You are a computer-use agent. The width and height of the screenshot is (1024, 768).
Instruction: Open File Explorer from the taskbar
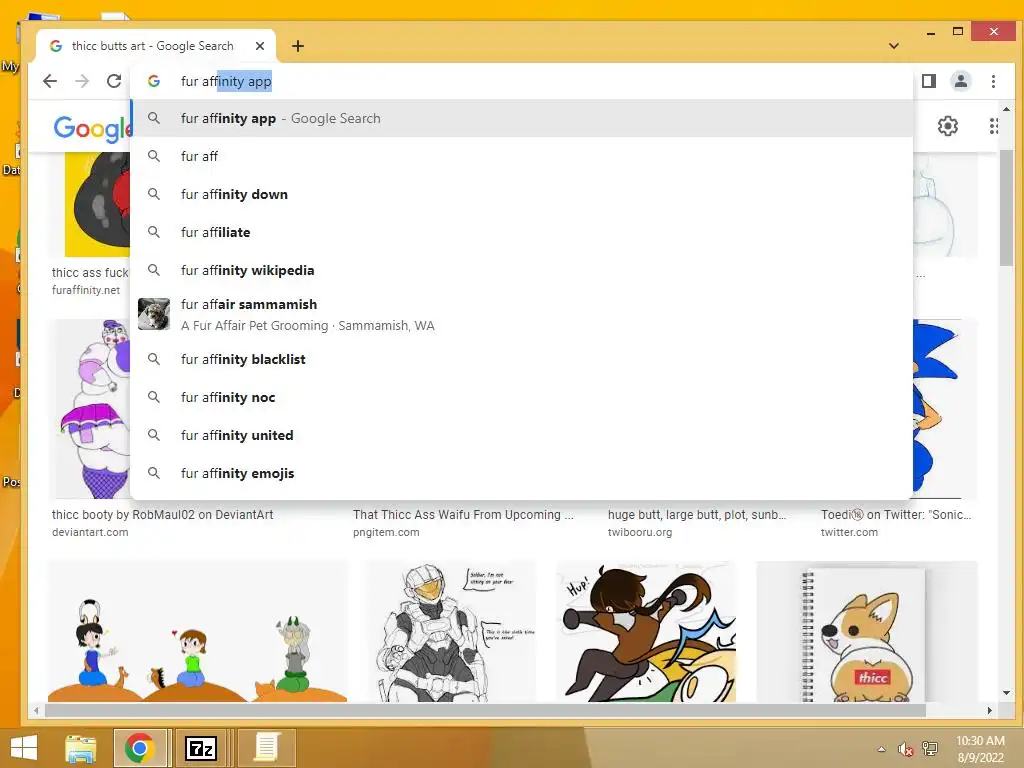tap(81, 748)
